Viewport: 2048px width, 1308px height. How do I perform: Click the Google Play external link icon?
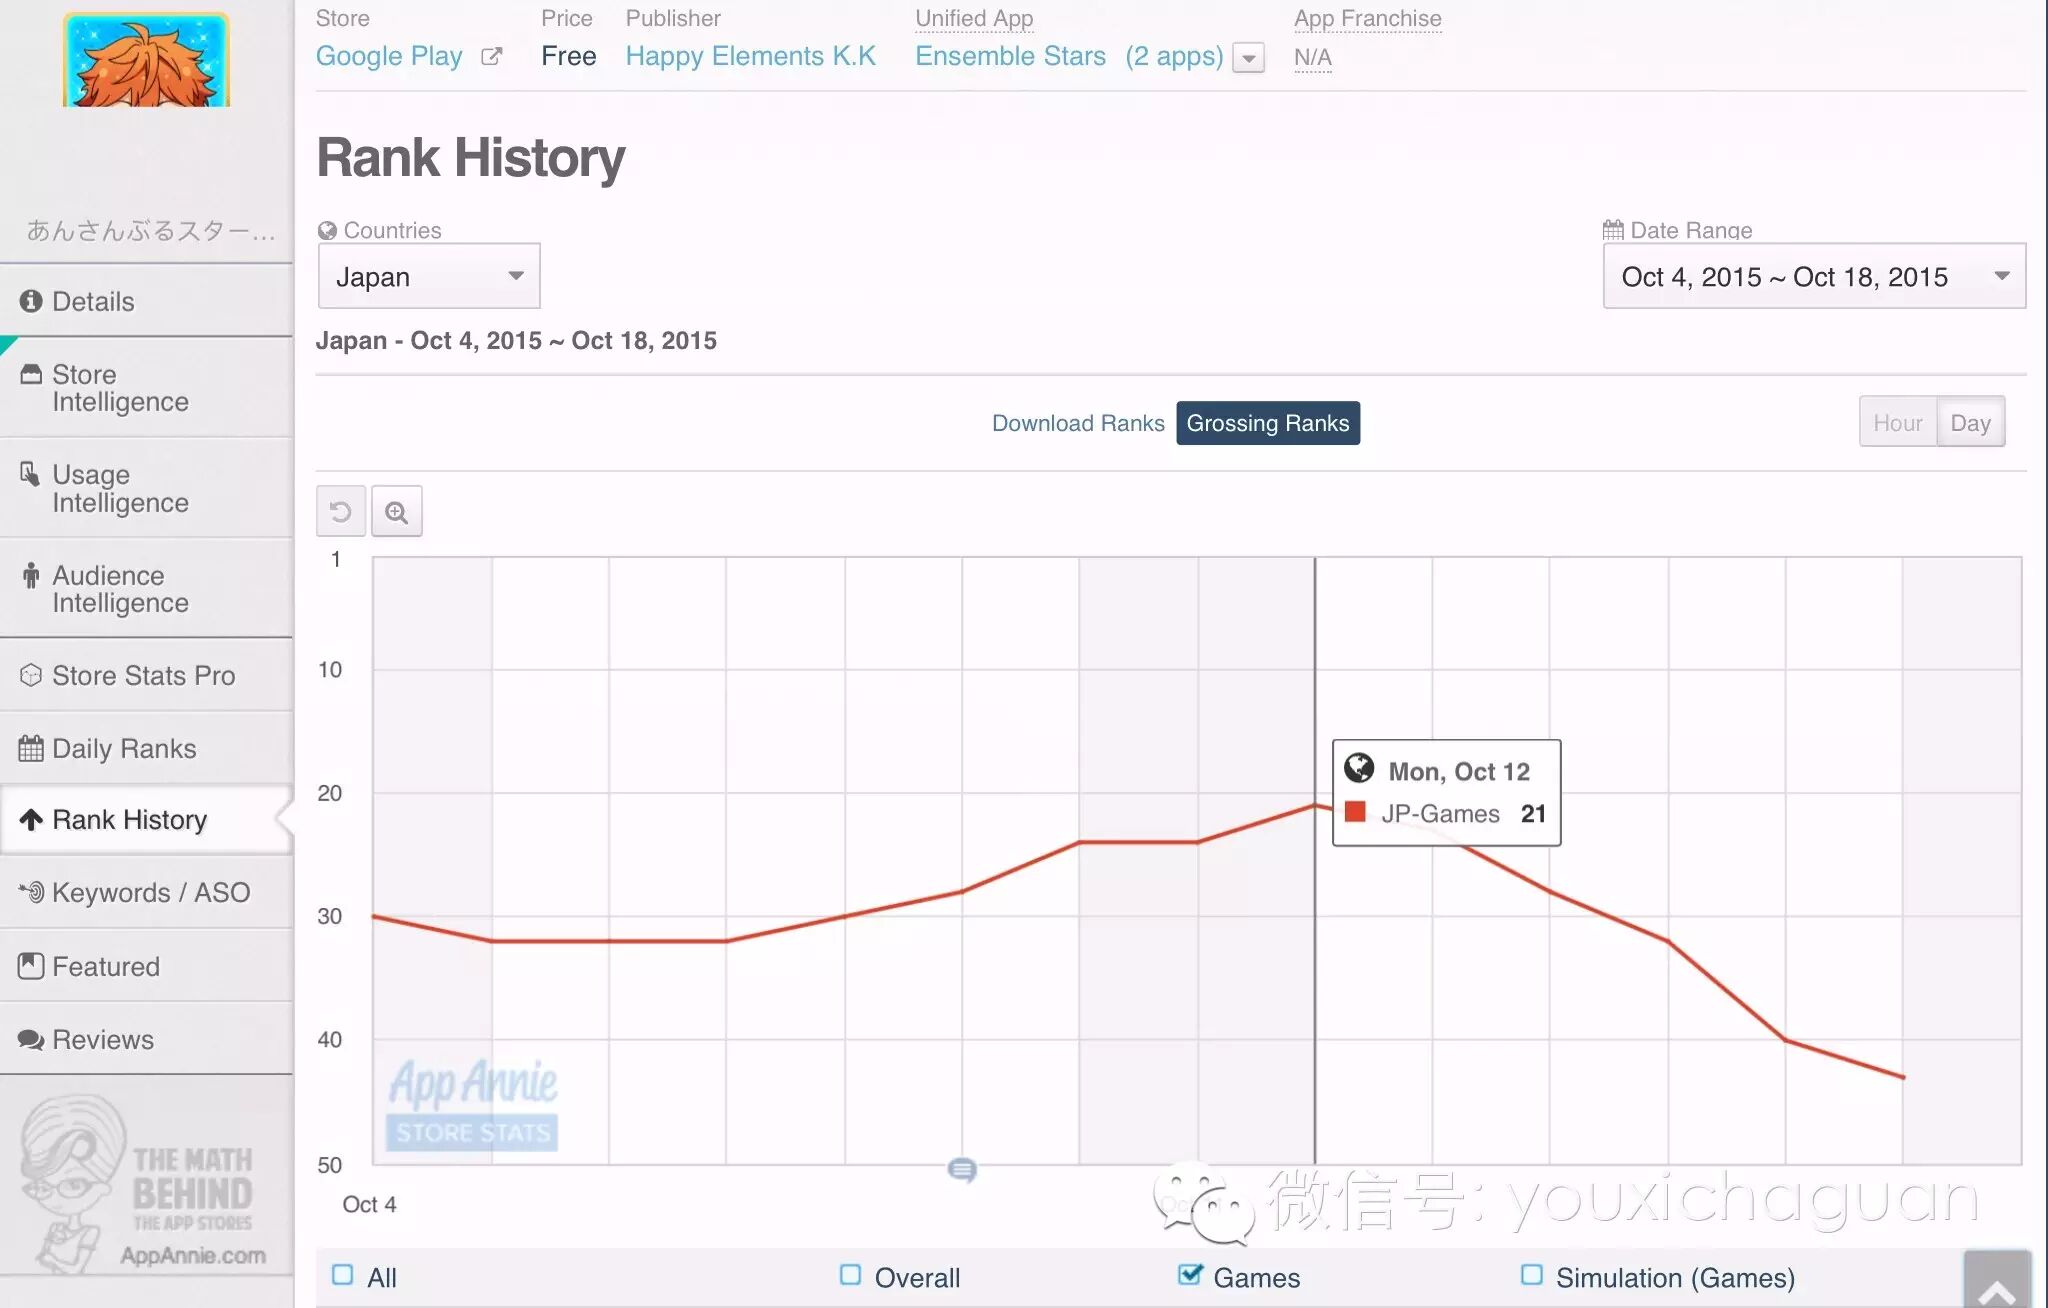point(491,57)
